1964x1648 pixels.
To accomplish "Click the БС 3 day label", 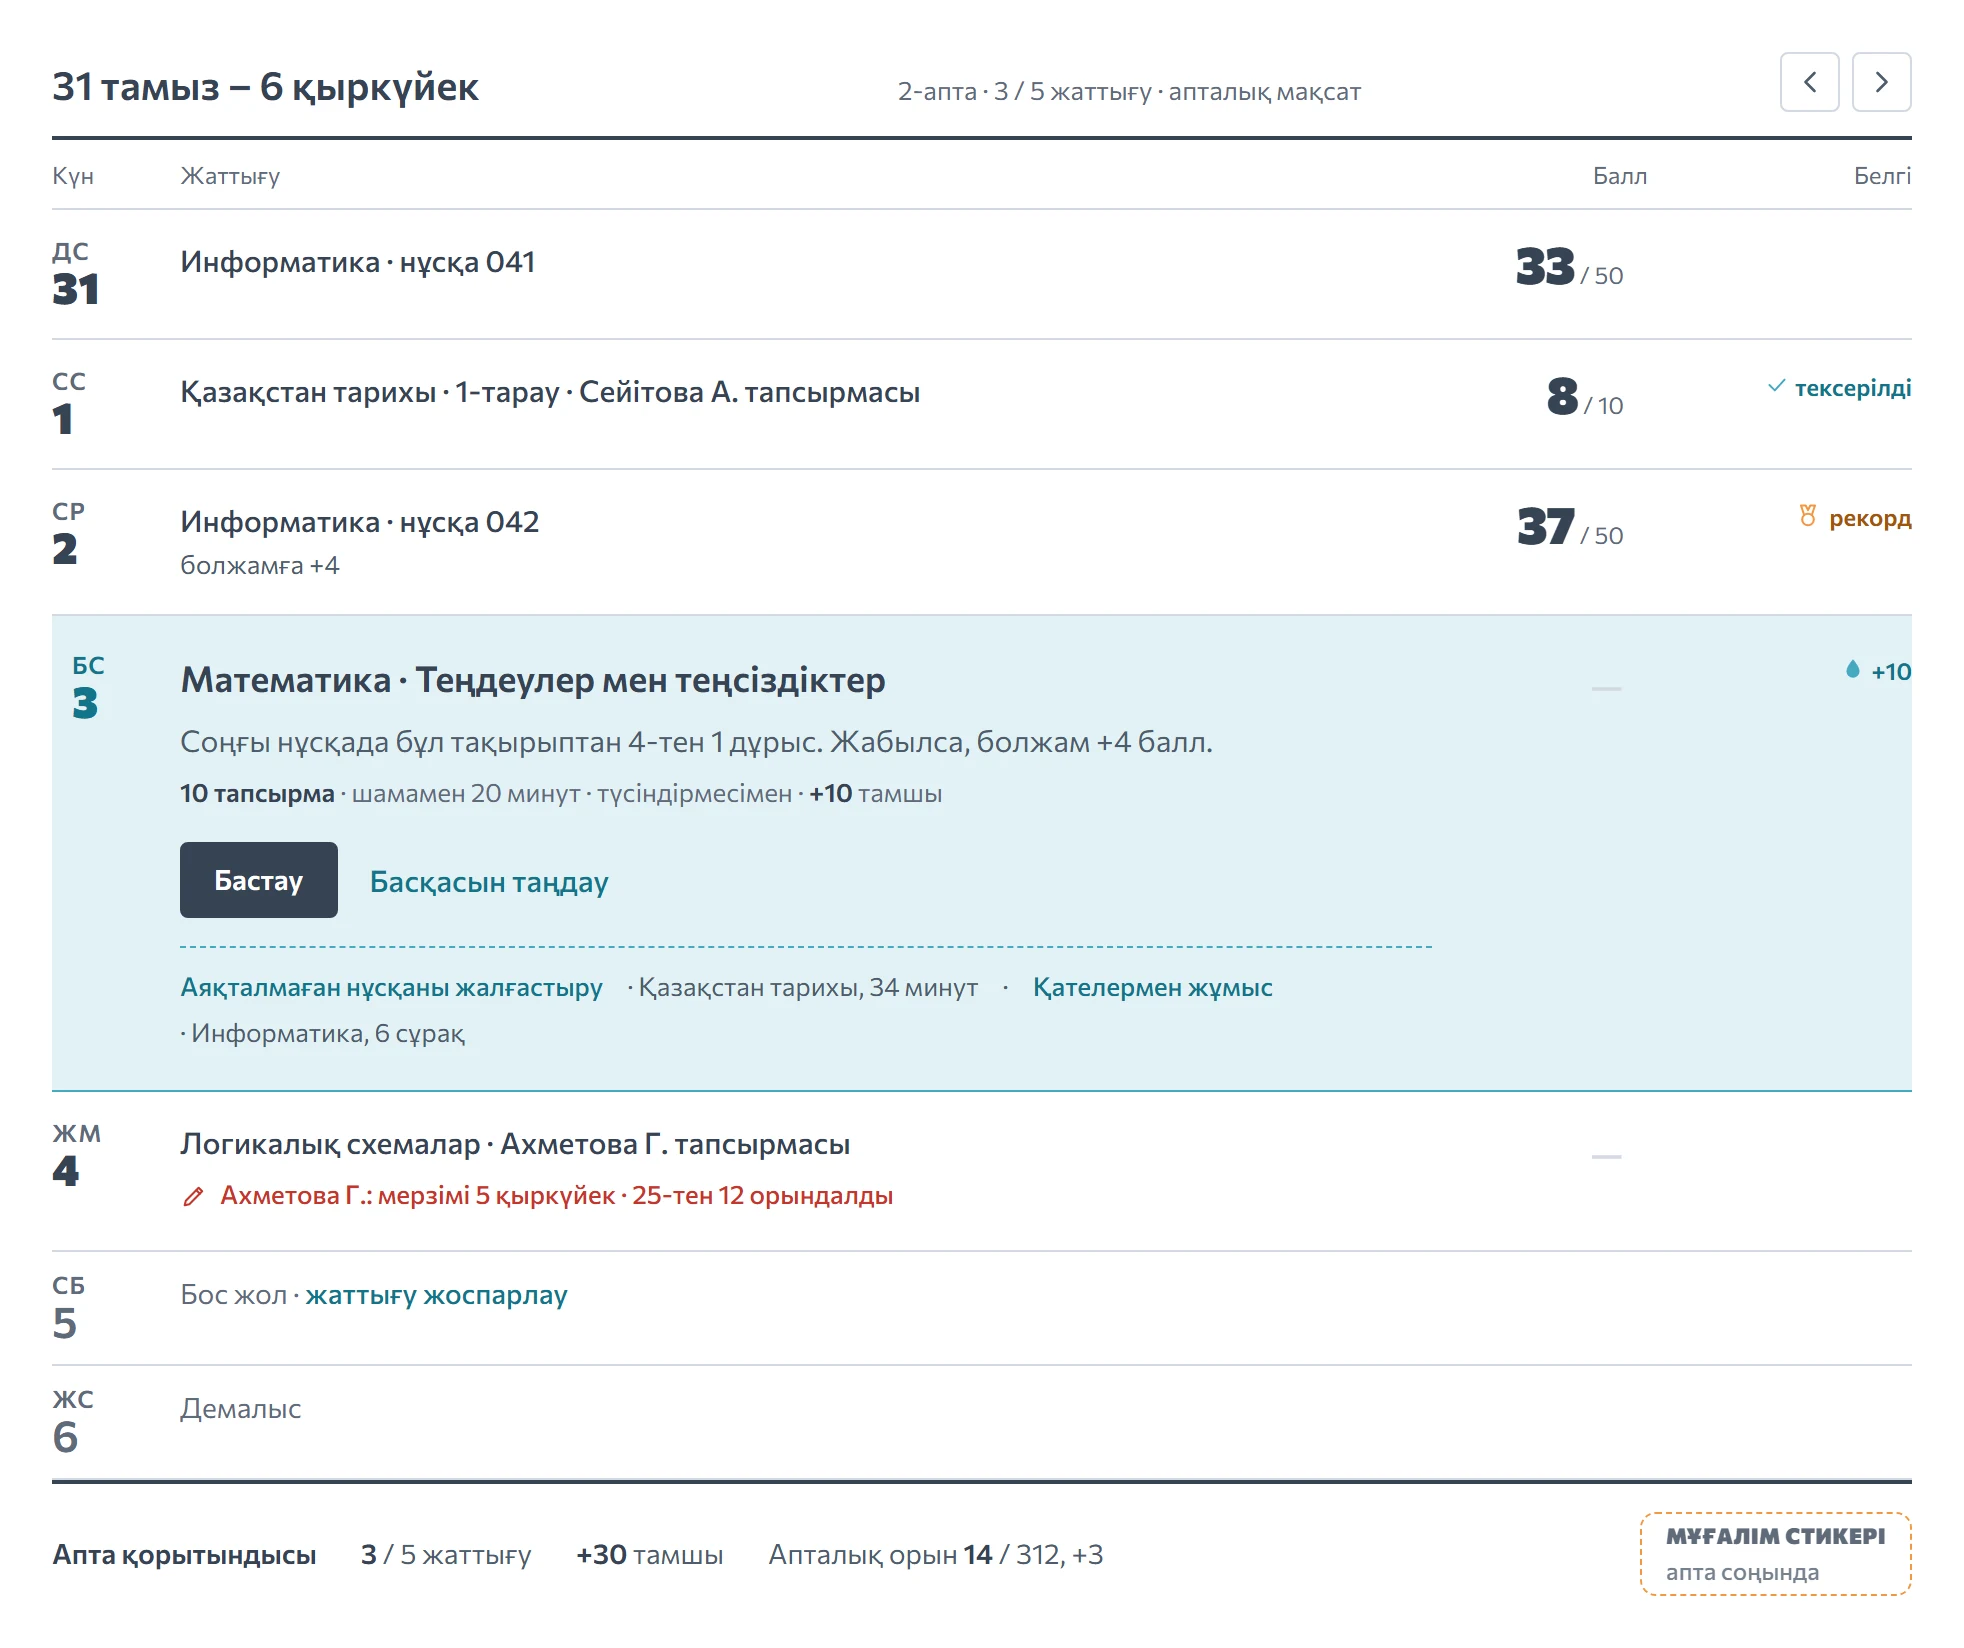I will click(x=88, y=688).
